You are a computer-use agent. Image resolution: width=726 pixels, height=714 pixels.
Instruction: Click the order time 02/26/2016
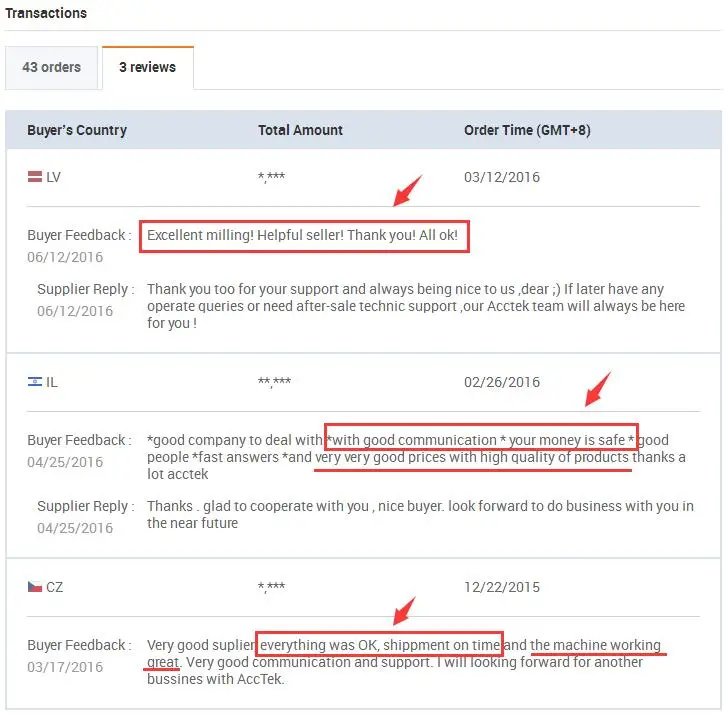(502, 382)
